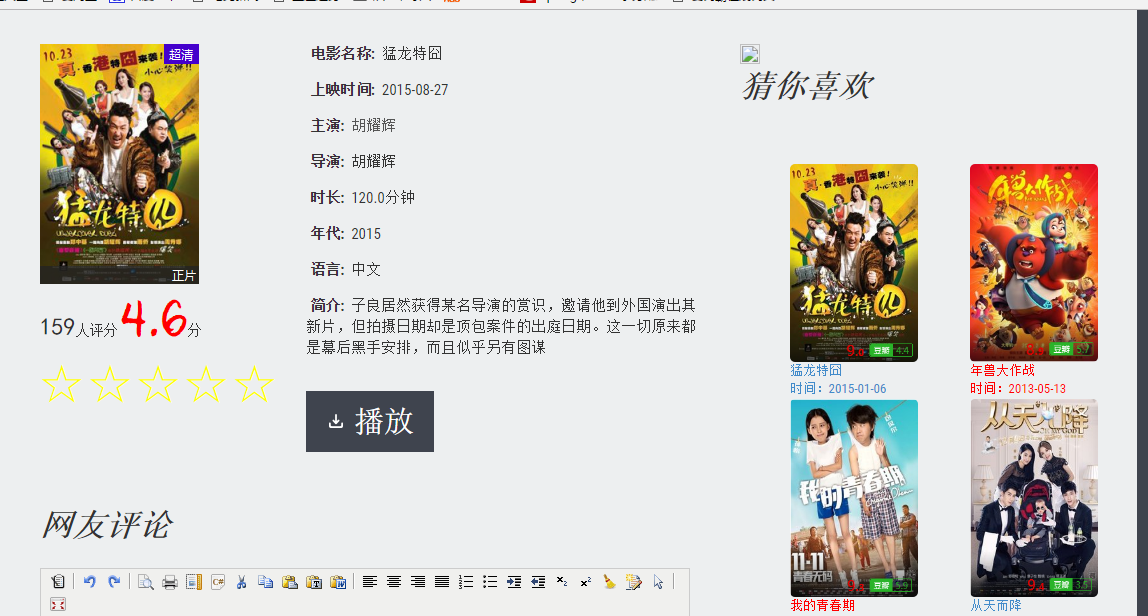The height and width of the screenshot is (616, 1148).
Task: Open the 我的青春期 recommendation link
Action: [822, 606]
